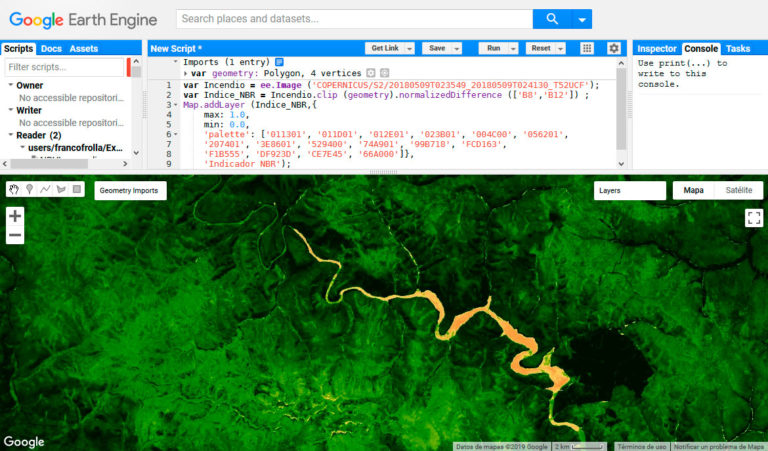Switch to the Scripts tab
This screenshot has height=451, width=768.
click(x=19, y=48)
